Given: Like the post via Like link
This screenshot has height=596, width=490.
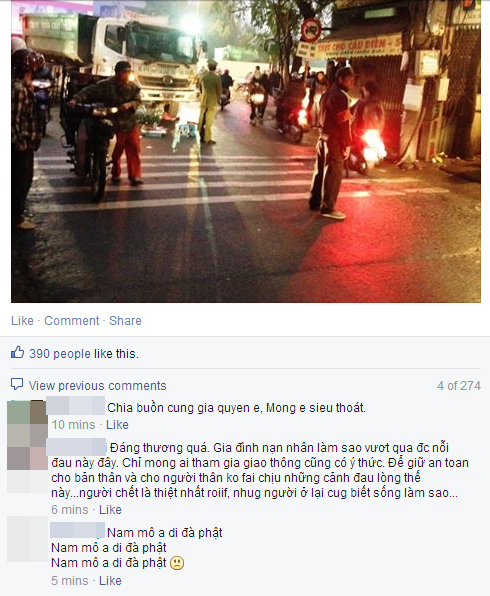Looking at the screenshot, I should [x=22, y=320].
